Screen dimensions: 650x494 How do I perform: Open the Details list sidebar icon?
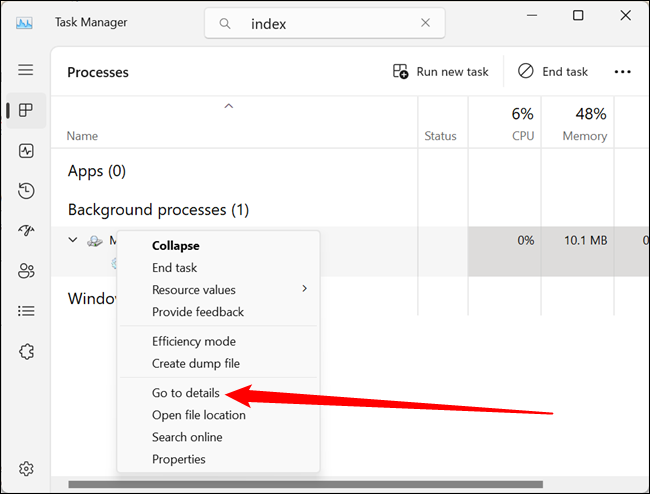[26, 311]
